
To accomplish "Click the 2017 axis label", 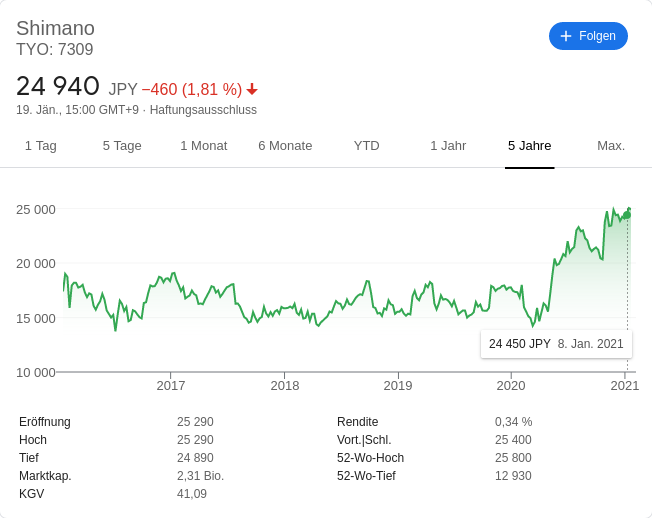I will (x=170, y=386).
